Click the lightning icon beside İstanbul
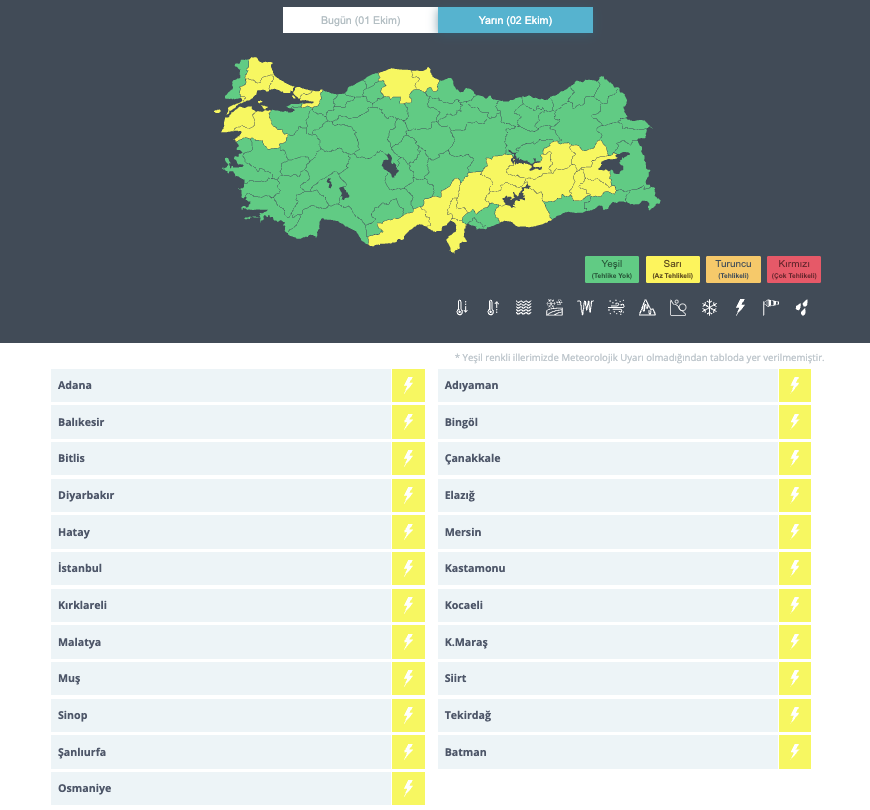 [408, 568]
